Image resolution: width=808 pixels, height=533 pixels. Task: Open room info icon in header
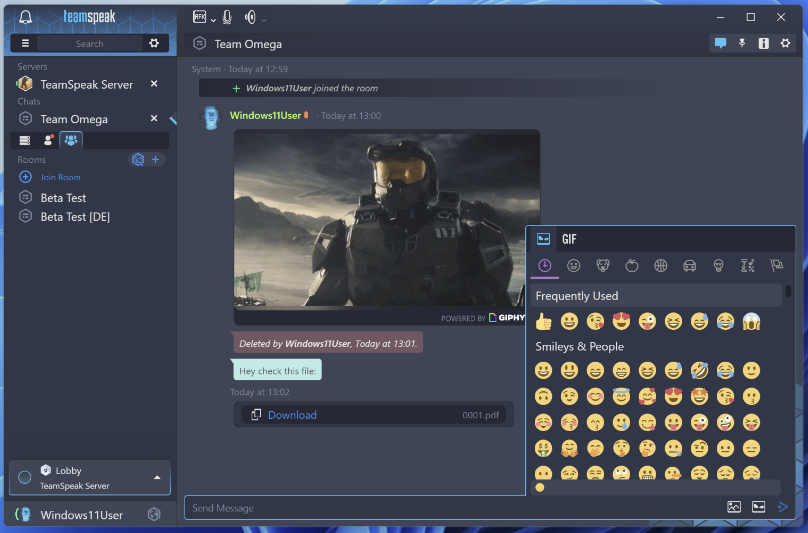point(764,43)
